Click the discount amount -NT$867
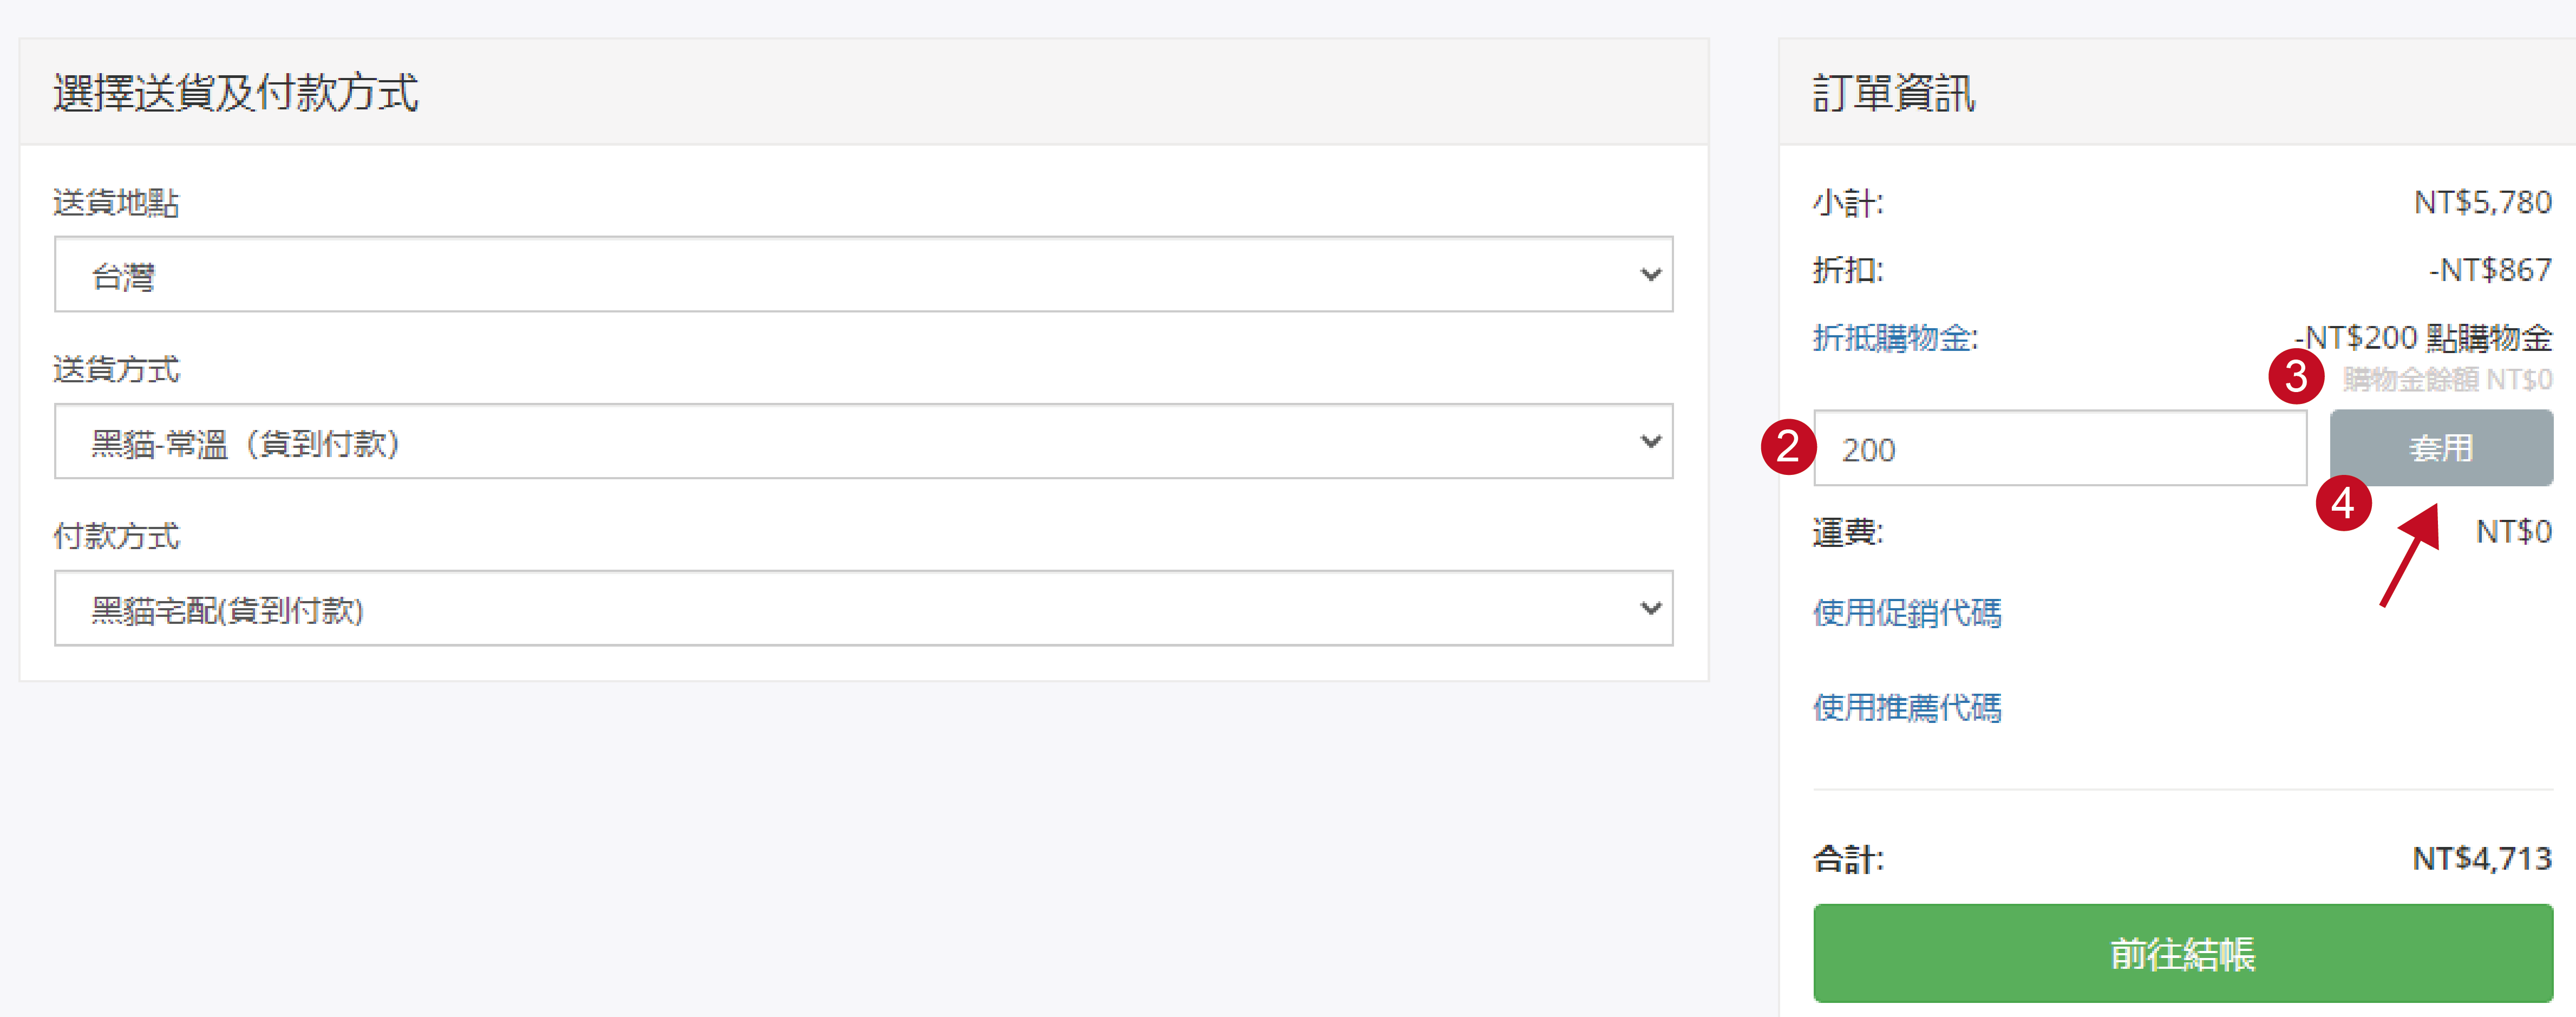2576x1017 pixels. pyautogui.click(x=2490, y=270)
